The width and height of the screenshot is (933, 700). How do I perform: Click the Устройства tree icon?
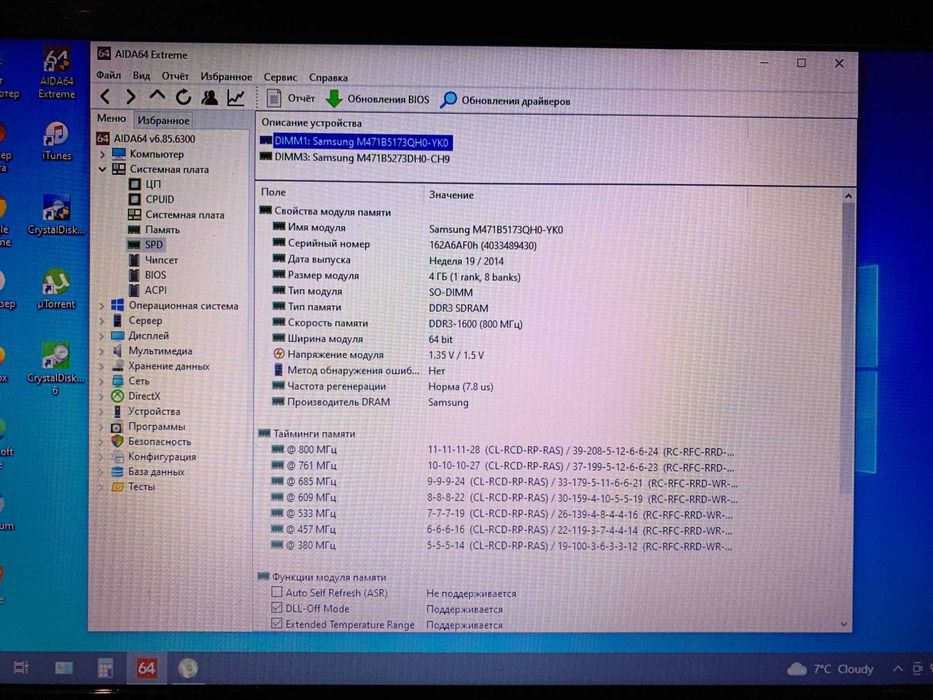[x=118, y=411]
